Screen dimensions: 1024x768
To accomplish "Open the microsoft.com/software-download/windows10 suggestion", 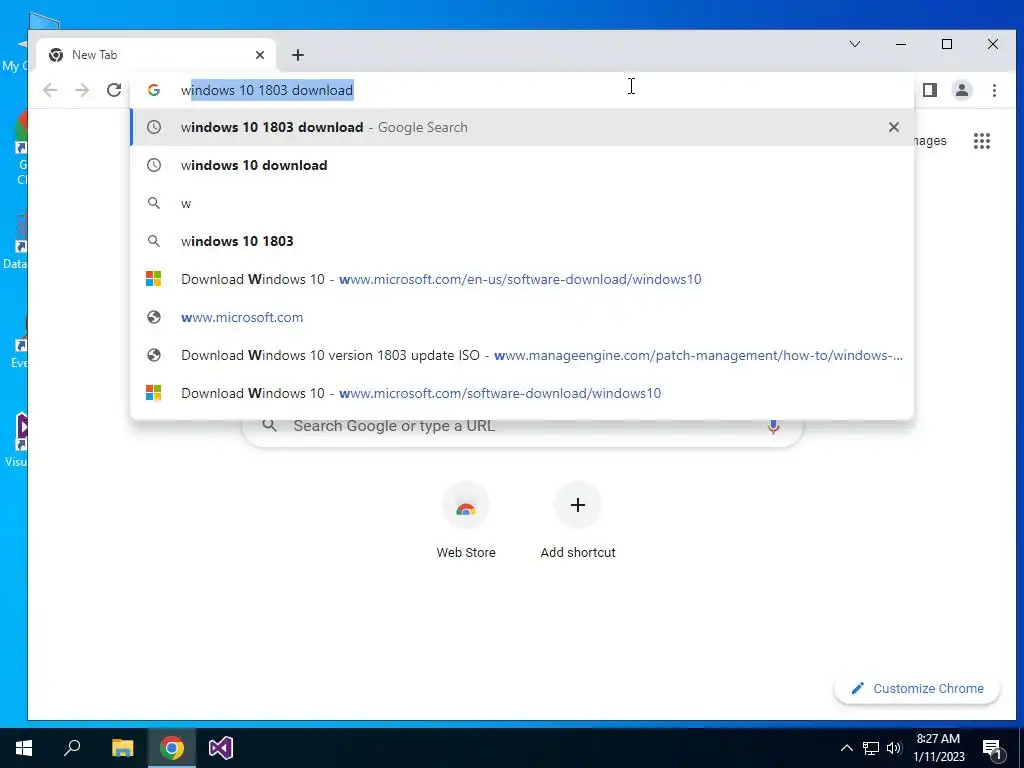I will 522,392.
